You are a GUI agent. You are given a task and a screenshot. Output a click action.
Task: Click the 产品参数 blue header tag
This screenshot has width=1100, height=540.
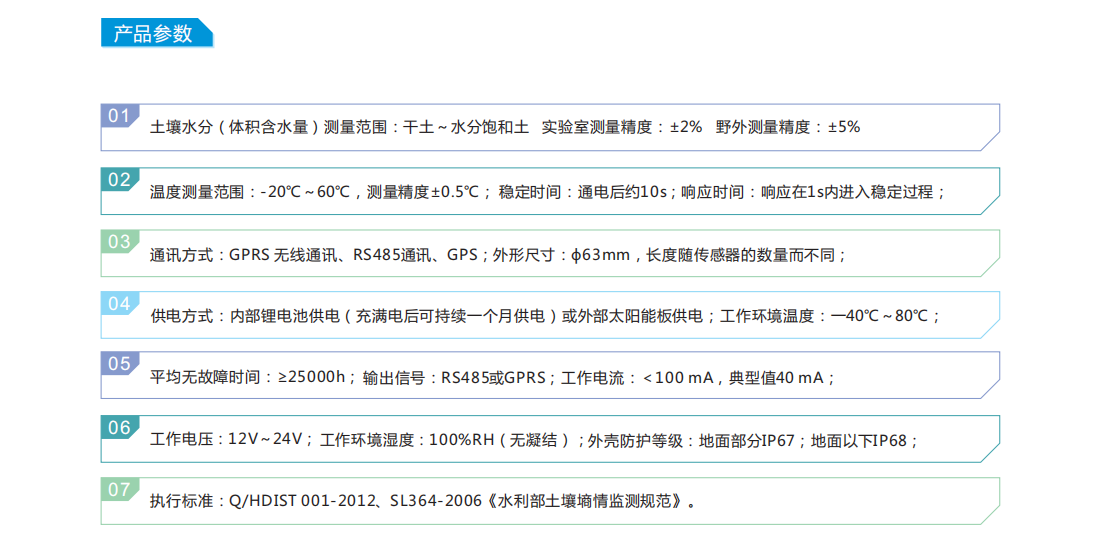pyautogui.click(x=154, y=33)
